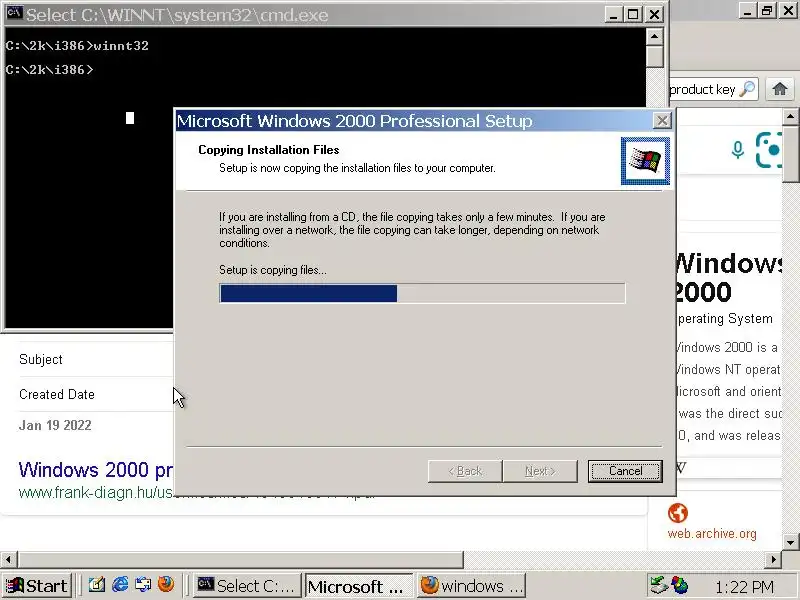Minimize the browser window
The image size is (800, 600).
click(x=747, y=10)
